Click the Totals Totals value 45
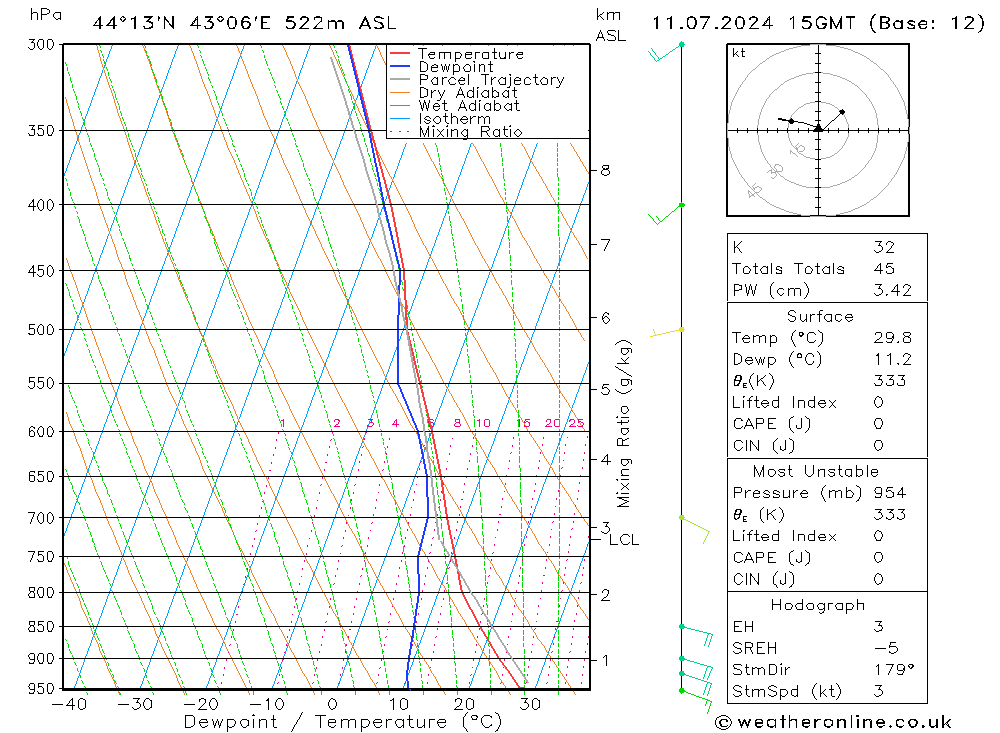The height and width of the screenshot is (733, 1000). pos(885,269)
